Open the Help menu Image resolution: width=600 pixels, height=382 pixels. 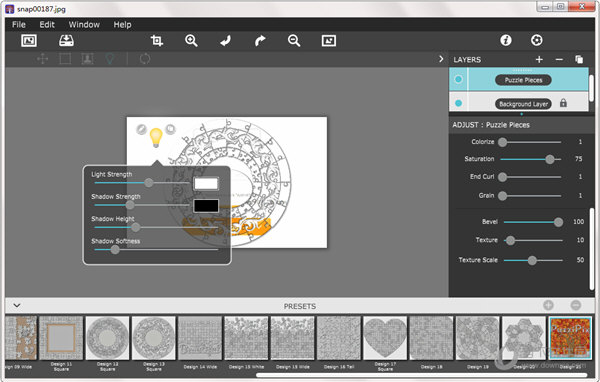[x=122, y=24]
